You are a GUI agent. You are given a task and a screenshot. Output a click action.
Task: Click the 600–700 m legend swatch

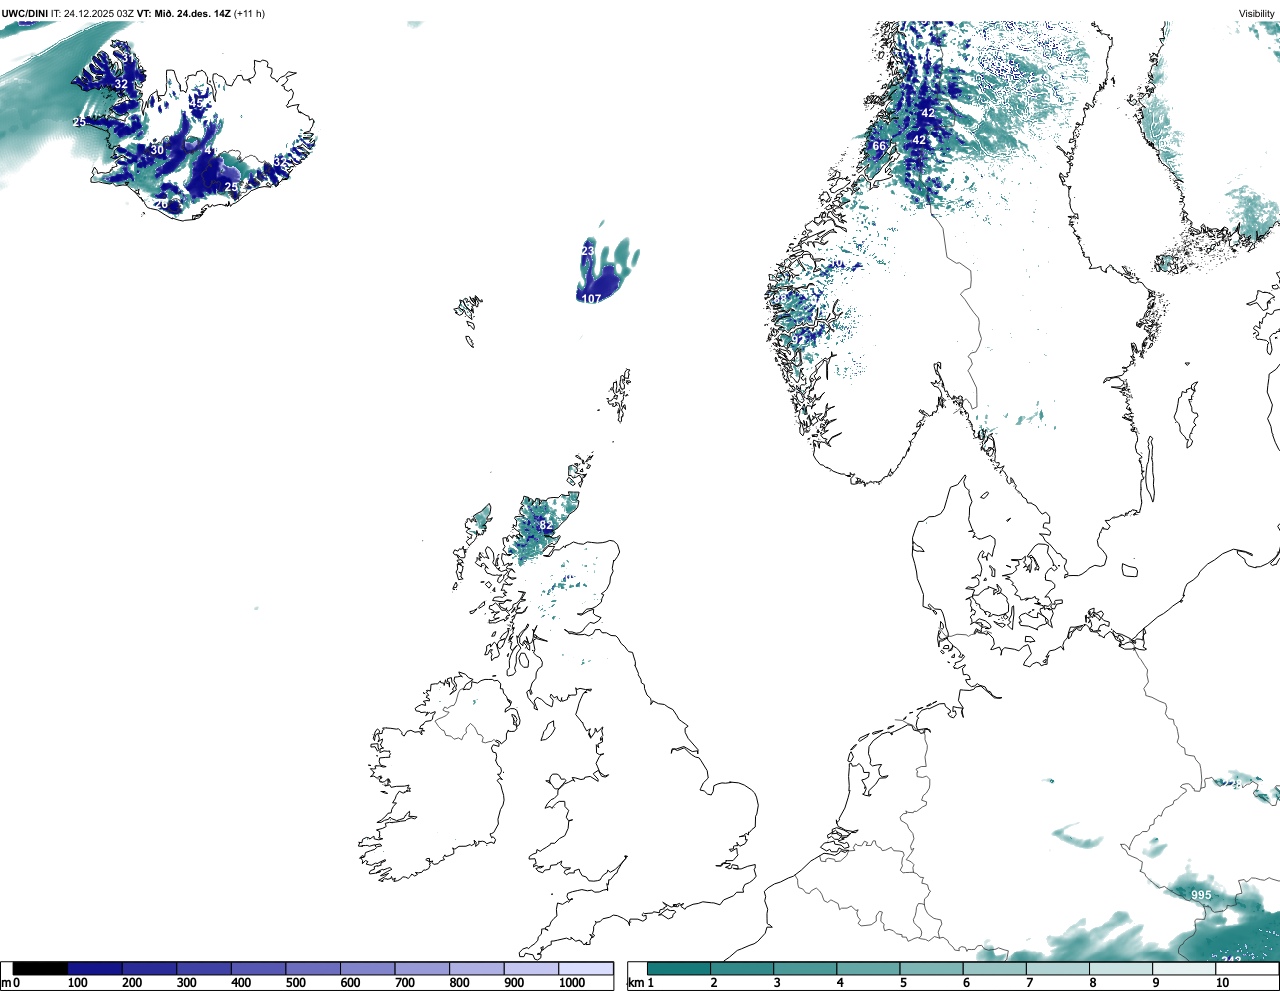coord(367,968)
